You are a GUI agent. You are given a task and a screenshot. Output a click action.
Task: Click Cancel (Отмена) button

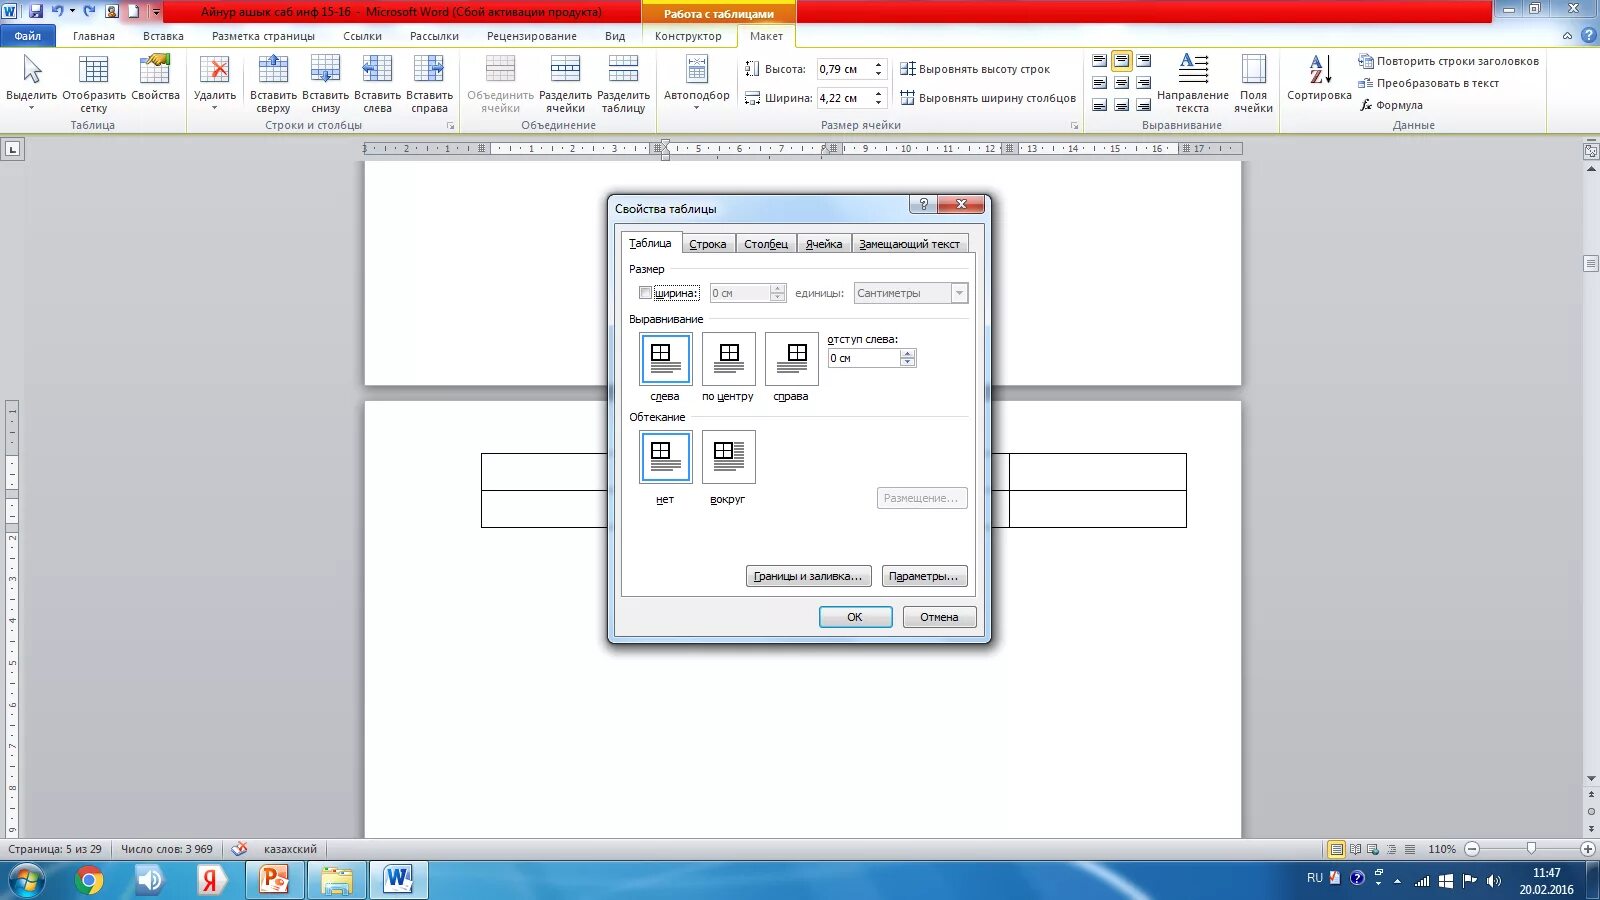click(939, 617)
